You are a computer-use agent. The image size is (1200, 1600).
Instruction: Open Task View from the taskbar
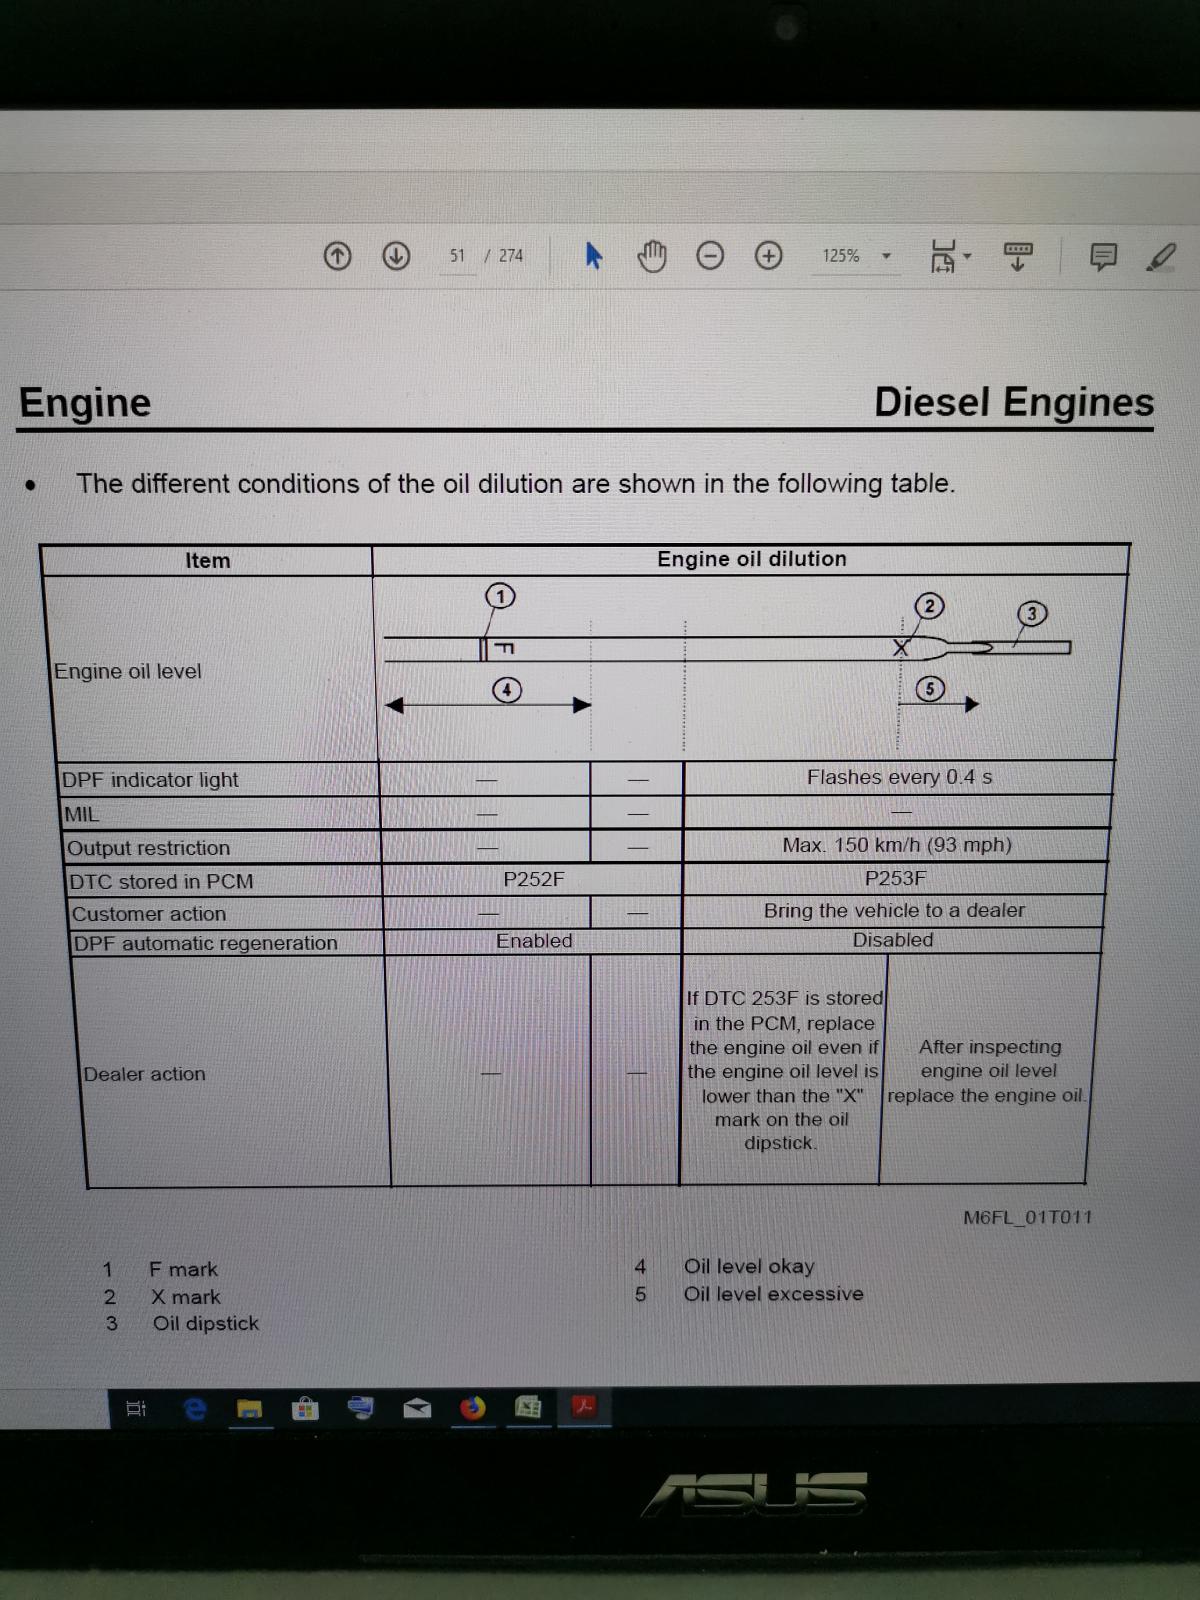pos(136,1409)
